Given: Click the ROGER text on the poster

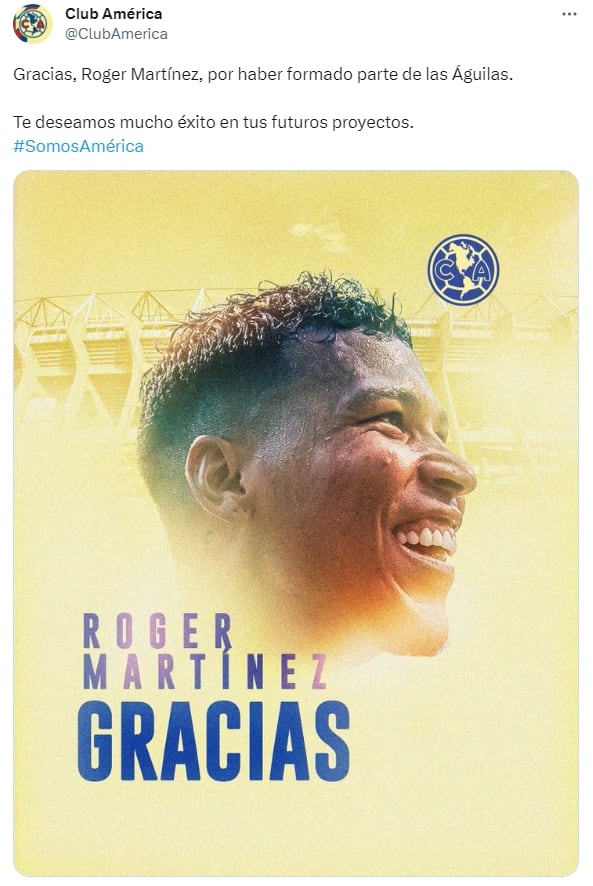Looking at the screenshot, I should (x=158, y=631).
